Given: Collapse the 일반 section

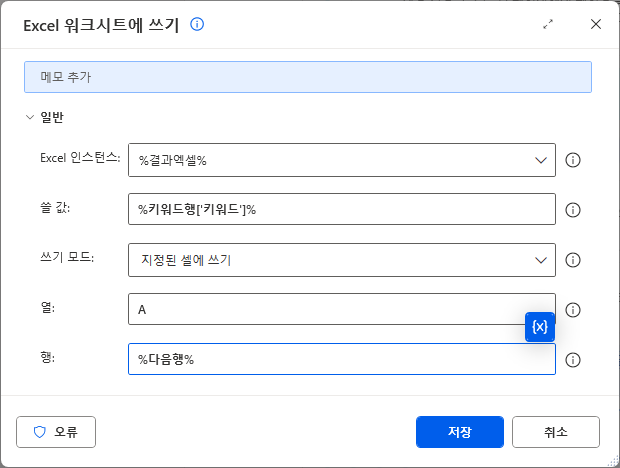Looking at the screenshot, I should pyautogui.click(x=30, y=117).
